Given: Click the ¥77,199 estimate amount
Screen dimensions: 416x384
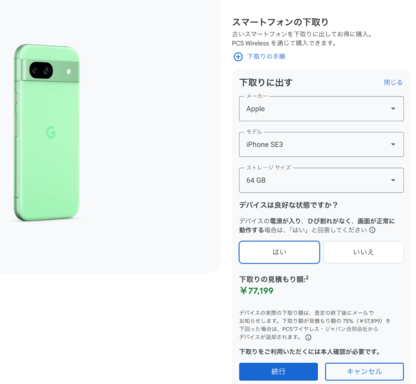Looking at the screenshot, I should pyautogui.click(x=257, y=291).
